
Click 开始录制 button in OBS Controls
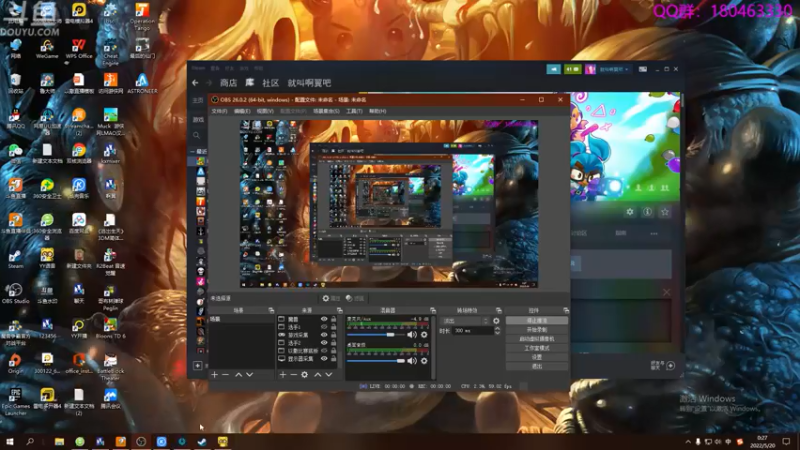point(537,330)
